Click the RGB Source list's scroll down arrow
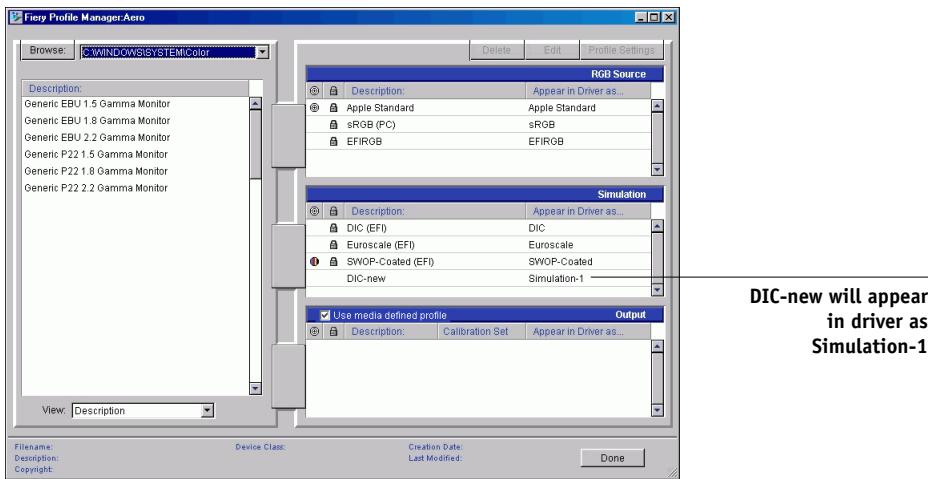This screenshot has width=931, height=479. pyautogui.click(x=657, y=169)
